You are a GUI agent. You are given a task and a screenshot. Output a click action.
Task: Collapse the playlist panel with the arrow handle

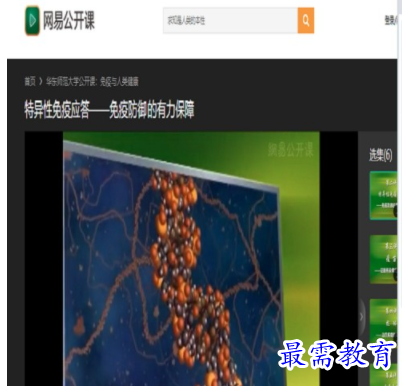pos(362,317)
